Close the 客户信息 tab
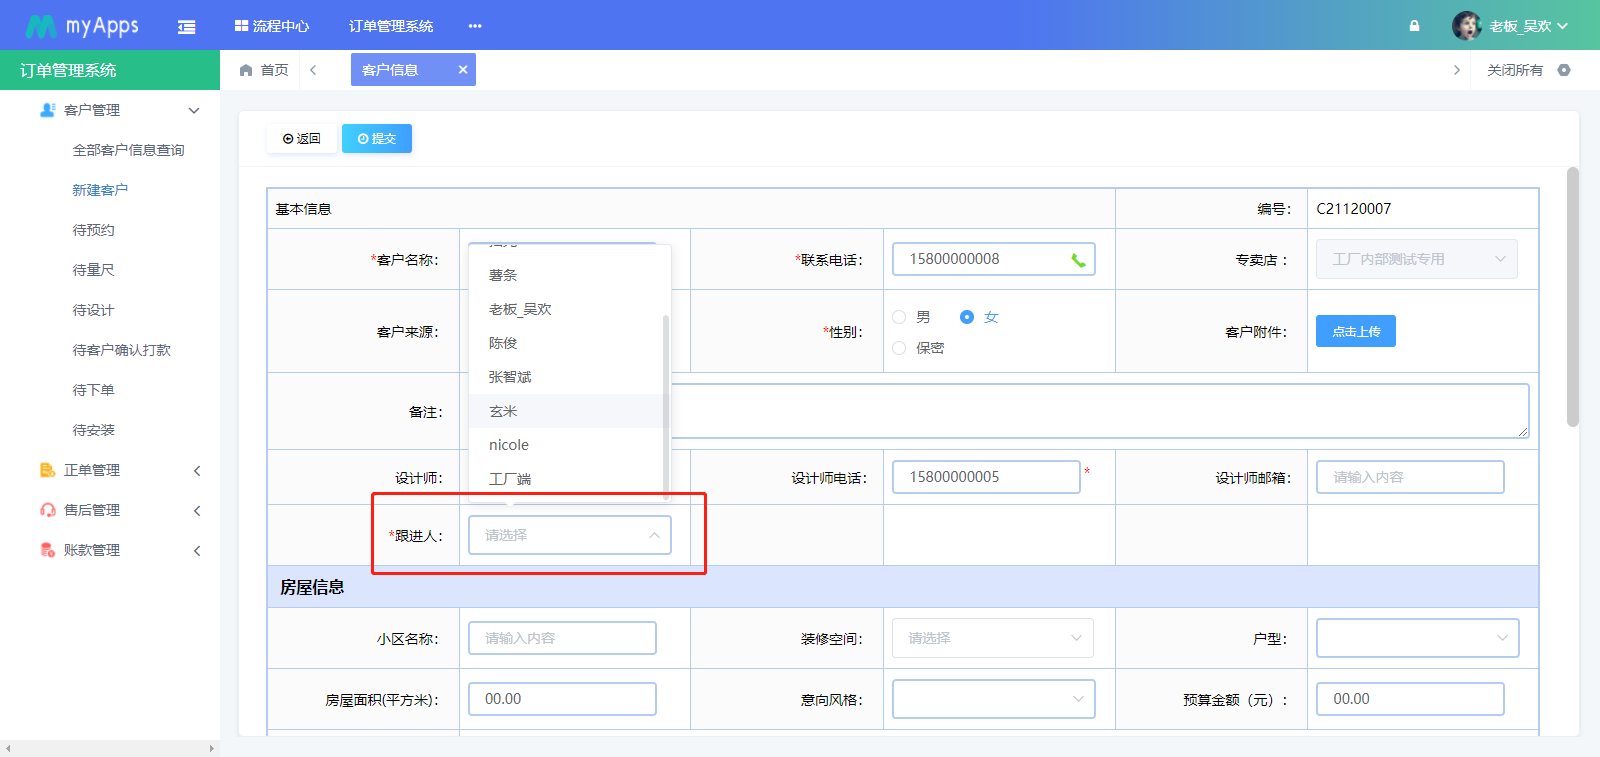Viewport: 1600px width, 757px height. pos(463,70)
